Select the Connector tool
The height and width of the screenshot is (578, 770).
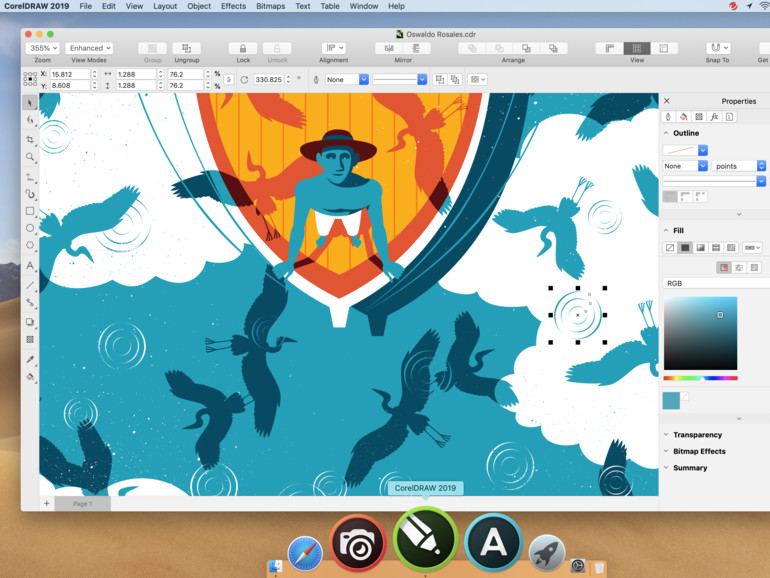click(30, 303)
